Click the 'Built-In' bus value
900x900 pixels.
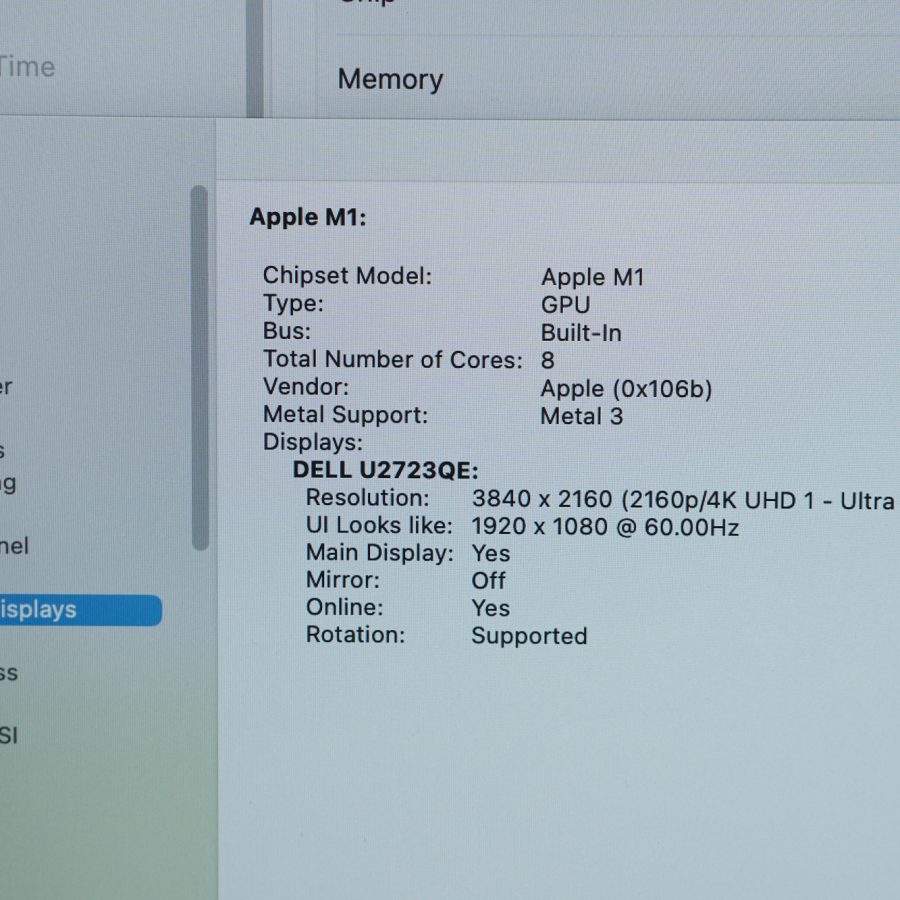click(581, 333)
